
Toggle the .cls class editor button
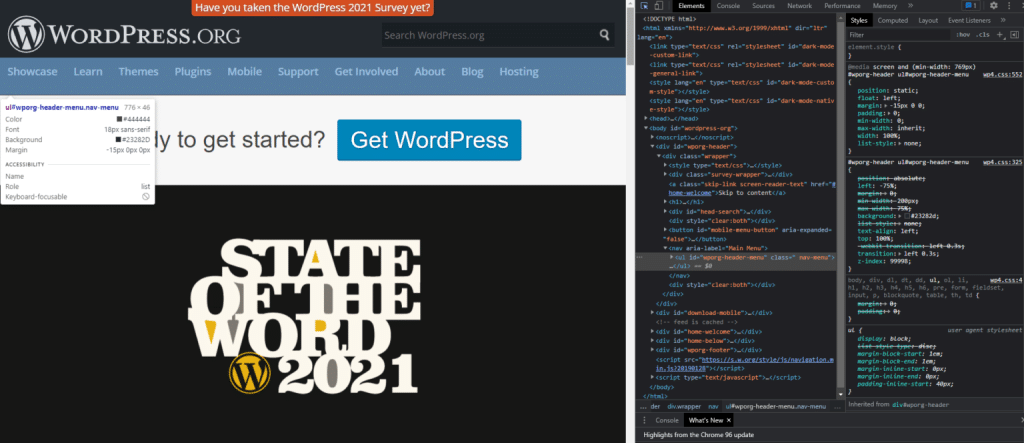click(x=982, y=35)
